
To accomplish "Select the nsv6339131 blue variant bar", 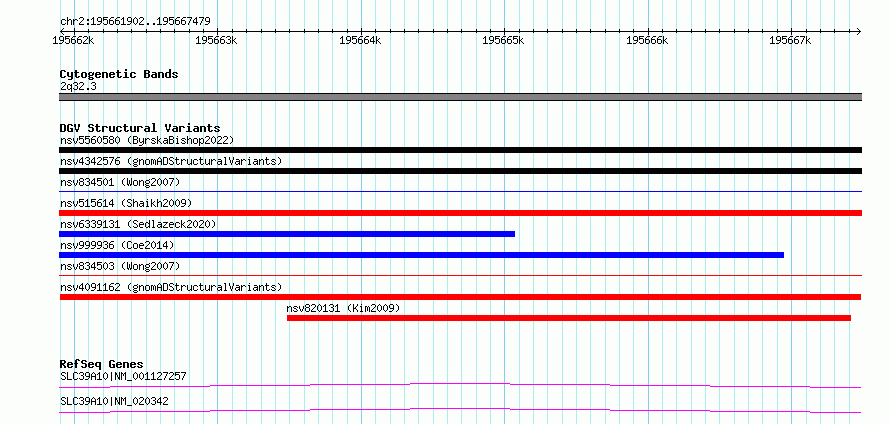I will (x=287, y=234).
